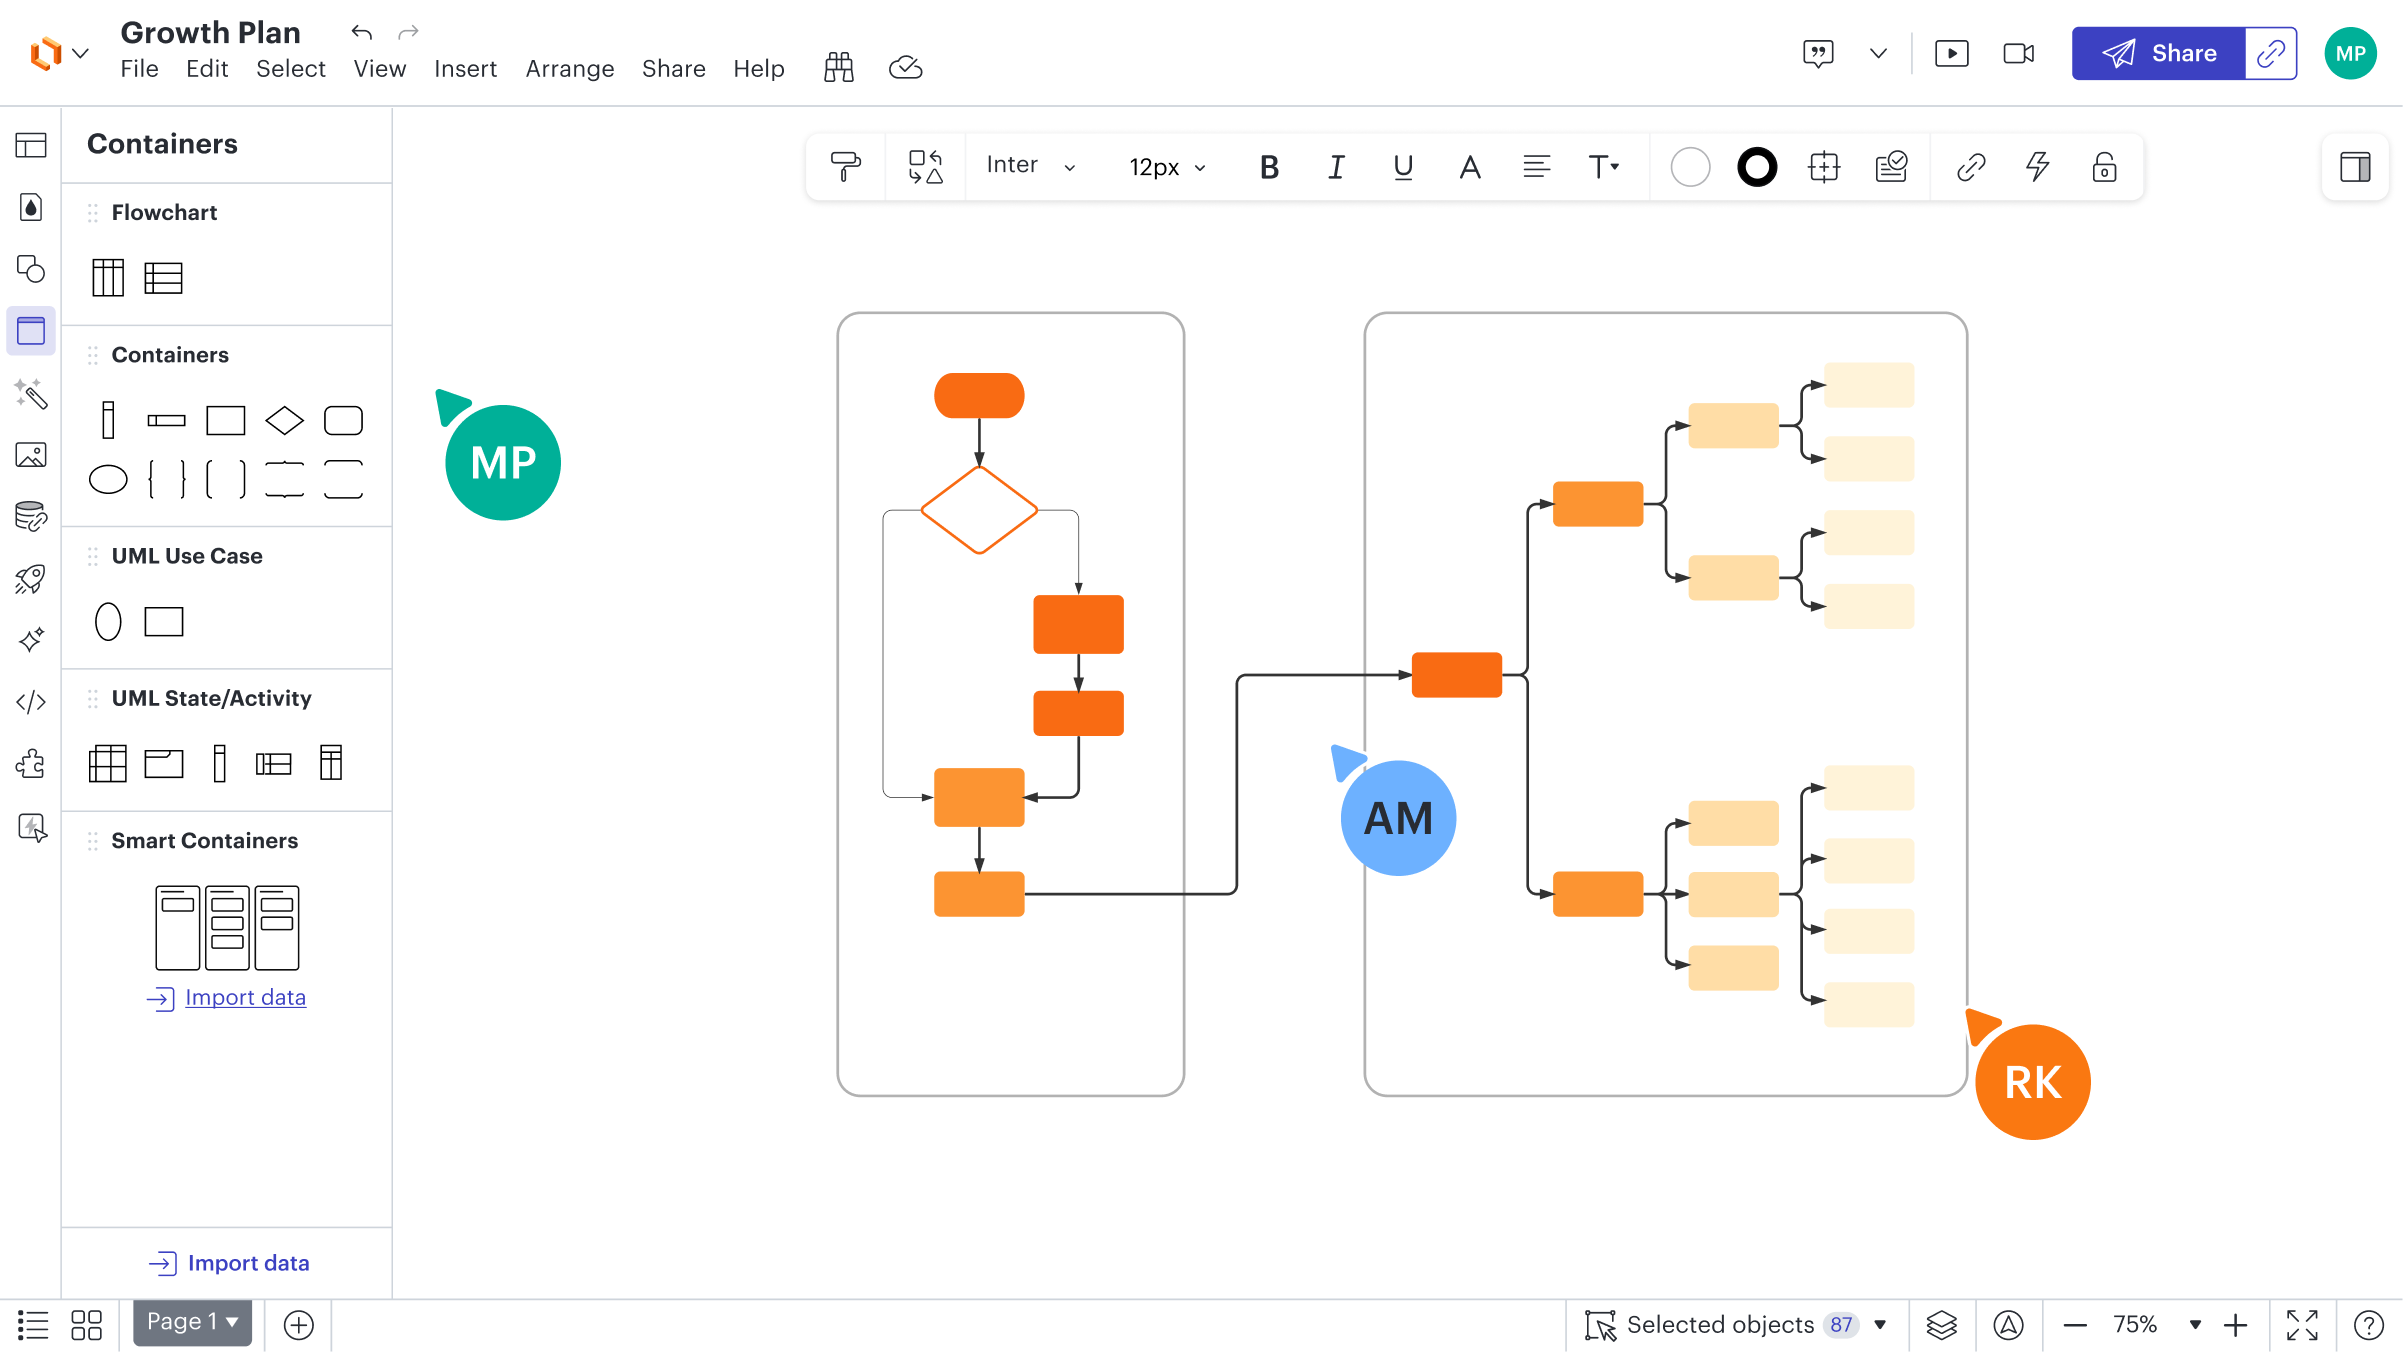This screenshot has width=2403, height=1352.
Task: Toggle italic text formatting
Action: click(x=1336, y=167)
